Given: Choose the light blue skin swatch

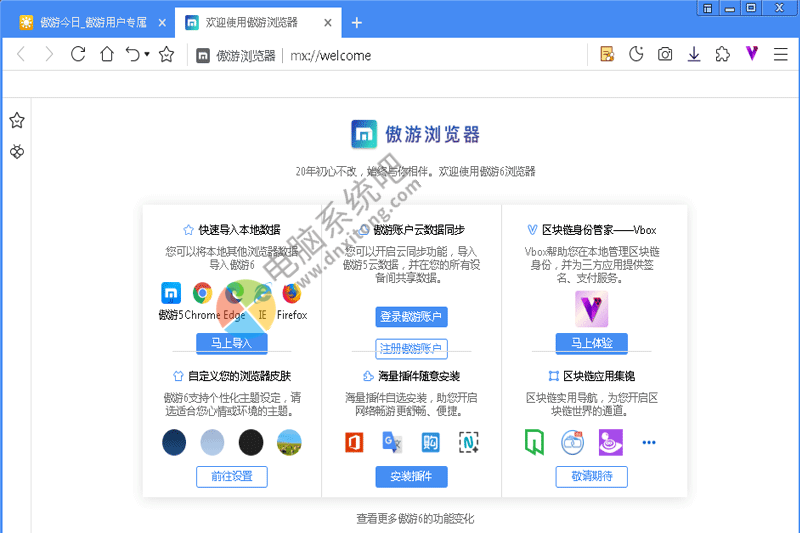Looking at the screenshot, I should pos(212,442).
